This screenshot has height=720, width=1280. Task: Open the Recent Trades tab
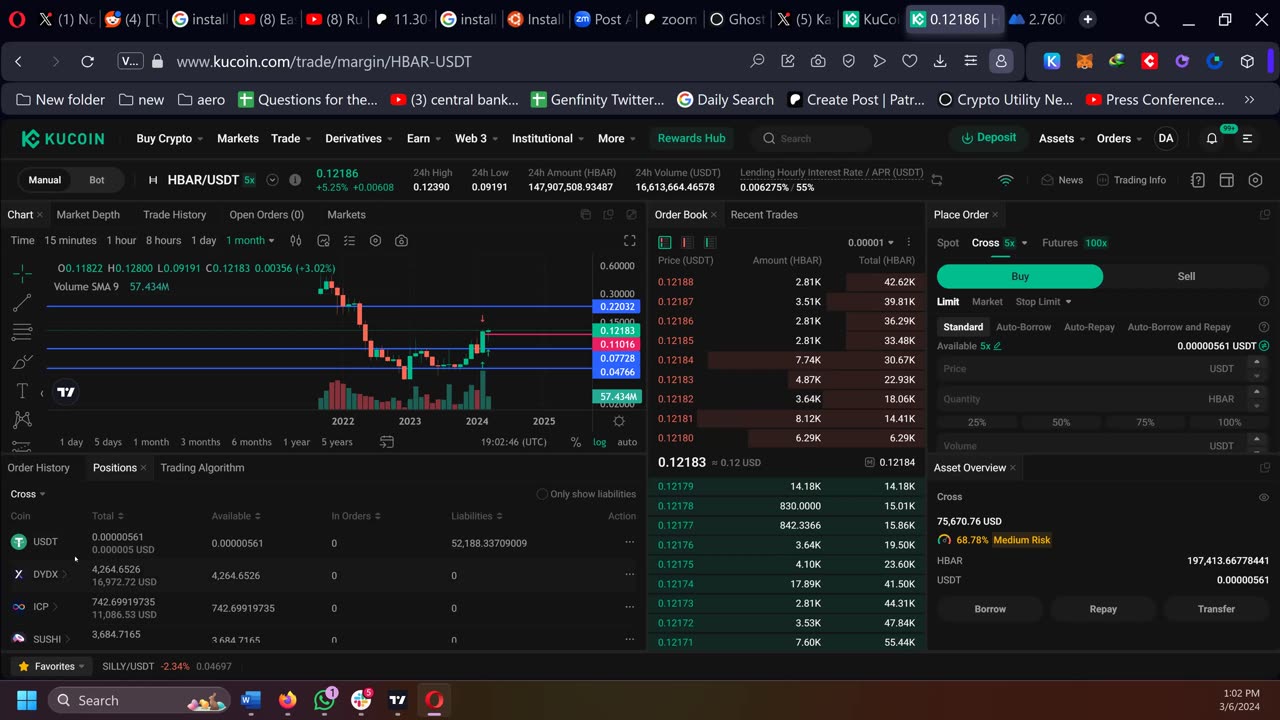tap(764, 215)
